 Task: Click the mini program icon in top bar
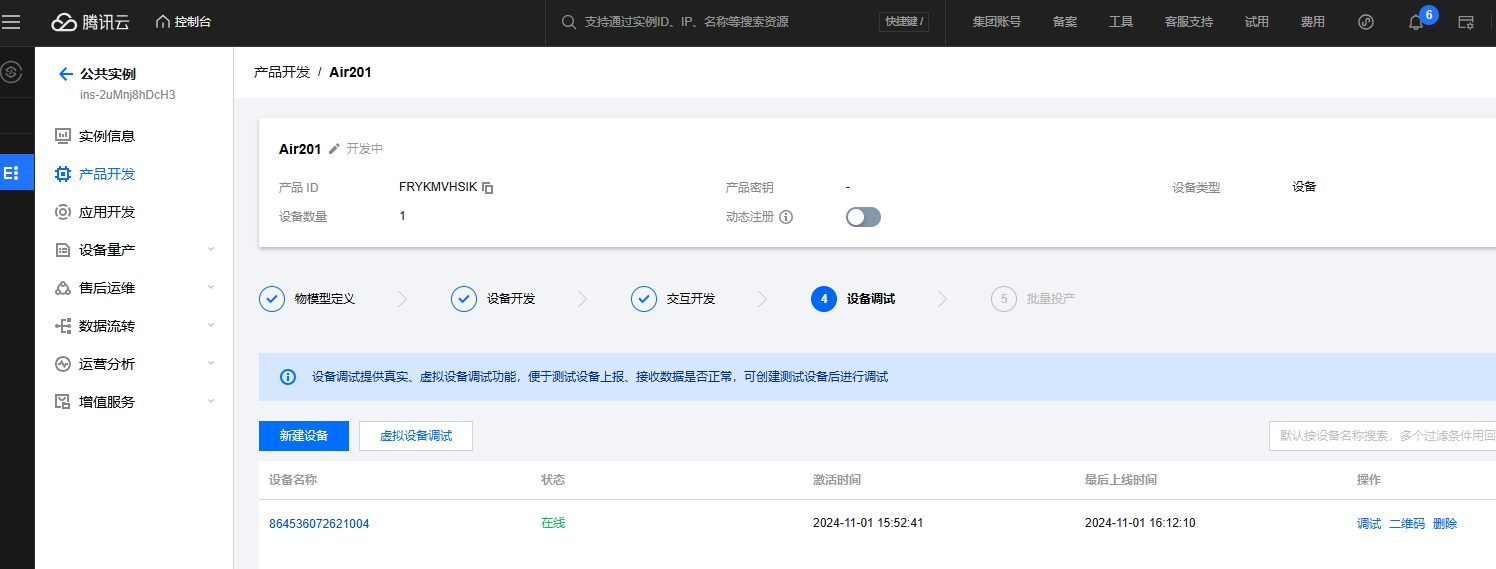[1366, 22]
